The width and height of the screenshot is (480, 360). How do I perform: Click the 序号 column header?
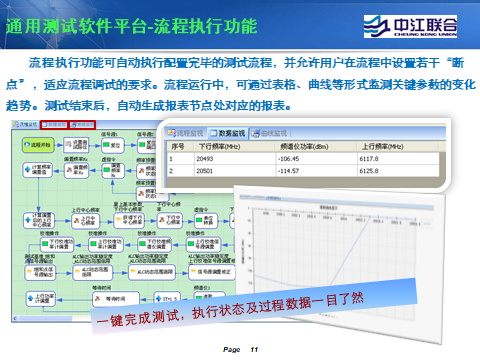point(180,146)
